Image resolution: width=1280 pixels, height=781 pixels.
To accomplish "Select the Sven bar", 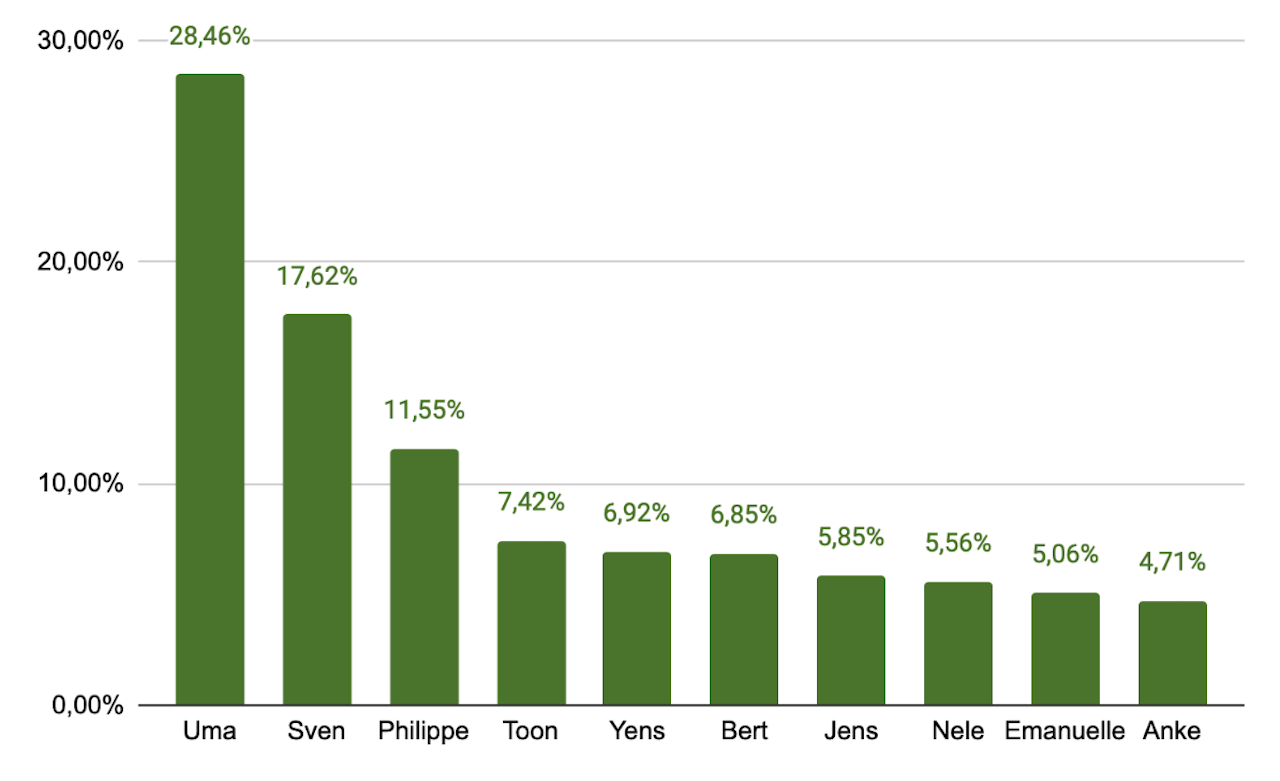I will (x=317, y=510).
